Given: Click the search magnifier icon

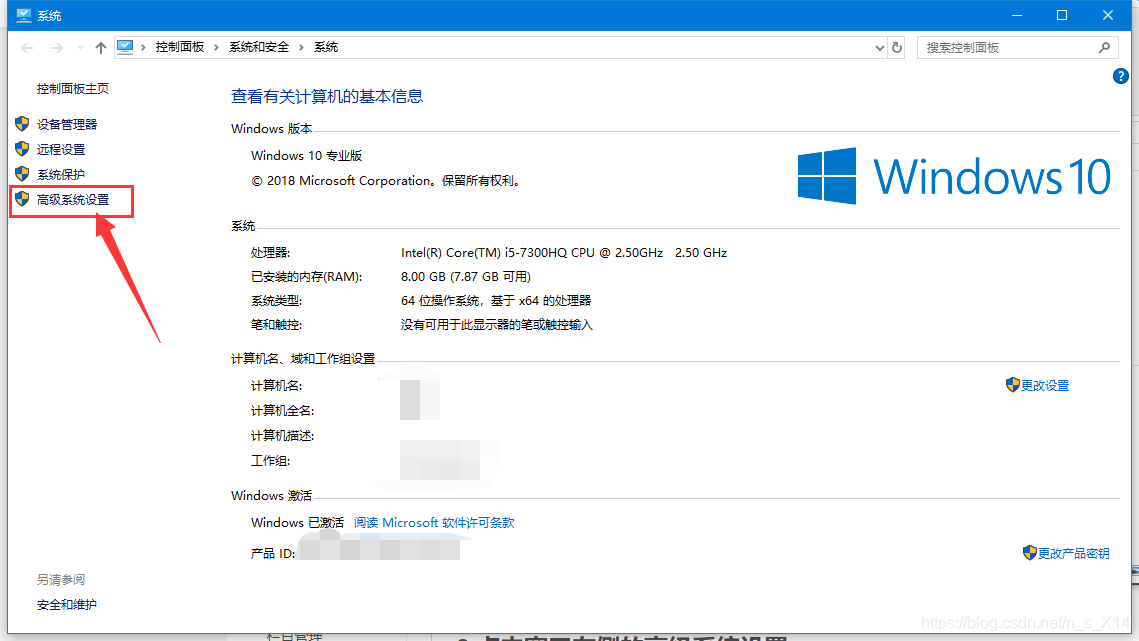Looking at the screenshot, I should (1105, 47).
